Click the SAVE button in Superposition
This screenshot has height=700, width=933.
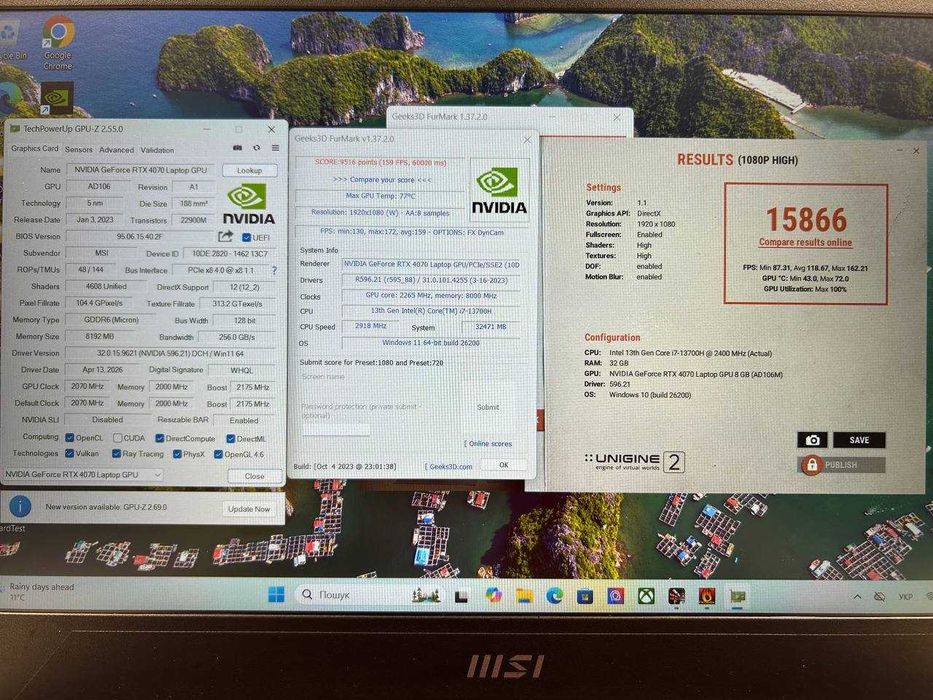(x=859, y=440)
